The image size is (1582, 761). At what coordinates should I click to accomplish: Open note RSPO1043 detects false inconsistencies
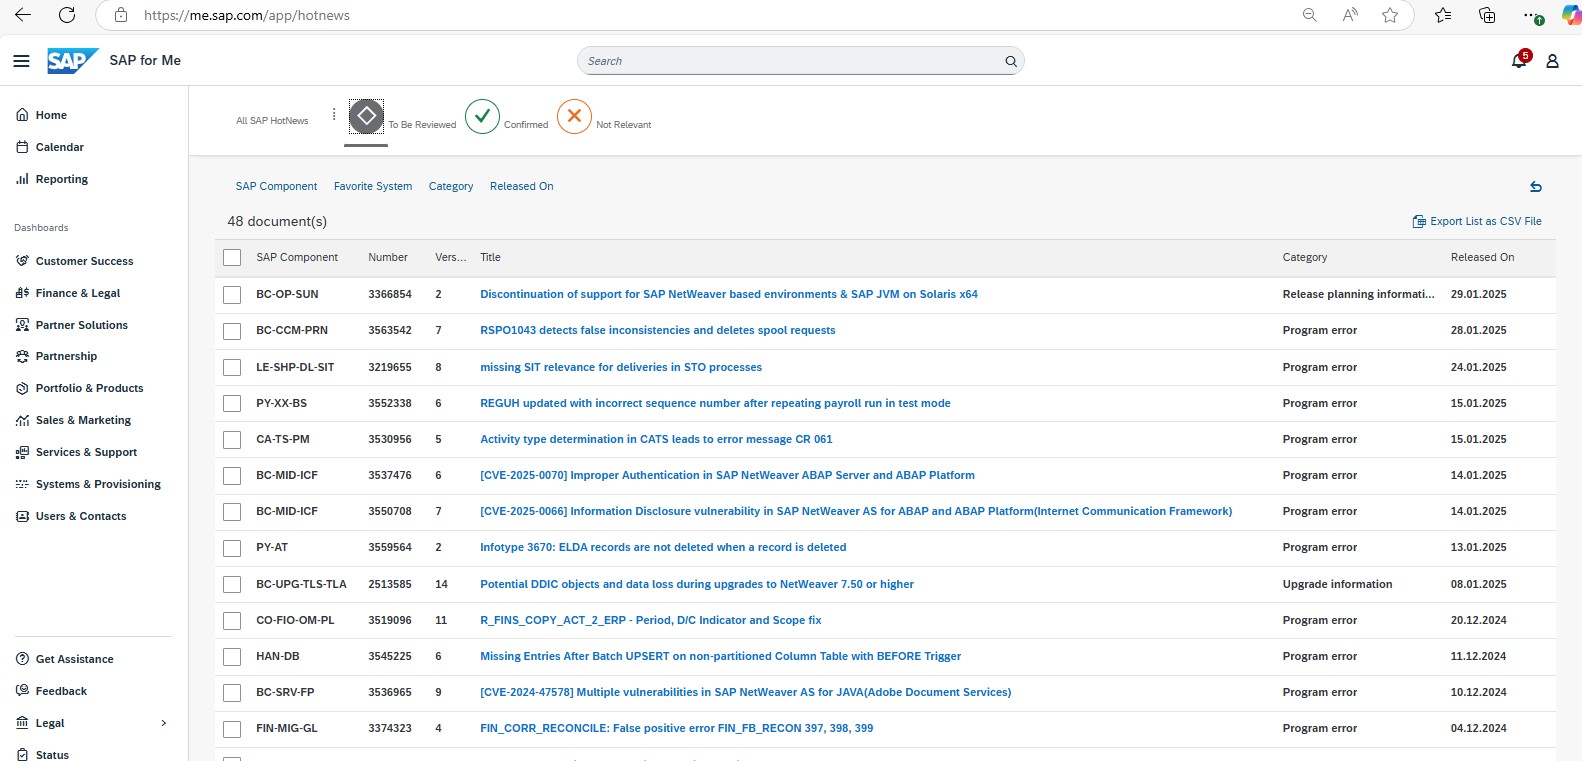coord(657,330)
